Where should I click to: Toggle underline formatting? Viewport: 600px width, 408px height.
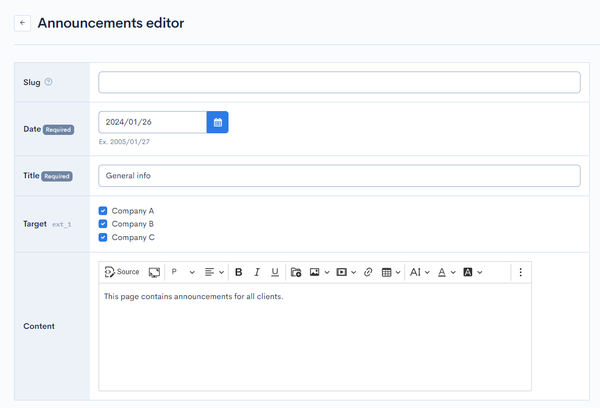[x=275, y=272]
